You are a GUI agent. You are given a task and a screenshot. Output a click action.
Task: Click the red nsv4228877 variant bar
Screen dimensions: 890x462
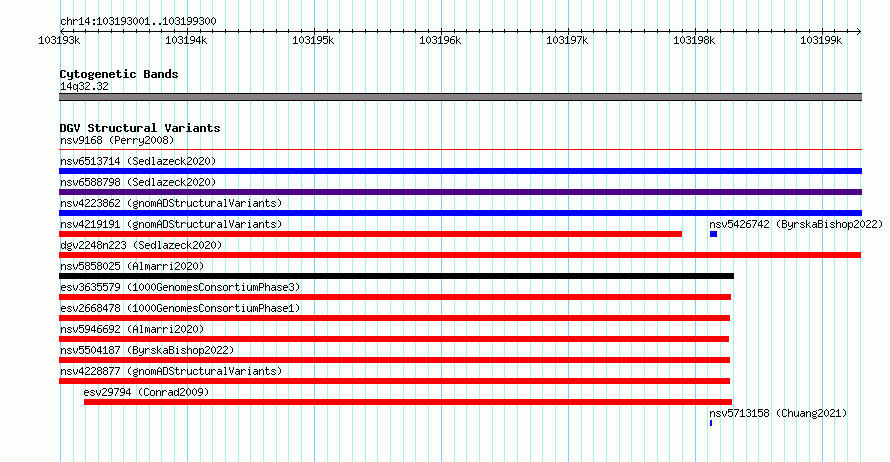[x=394, y=381]
